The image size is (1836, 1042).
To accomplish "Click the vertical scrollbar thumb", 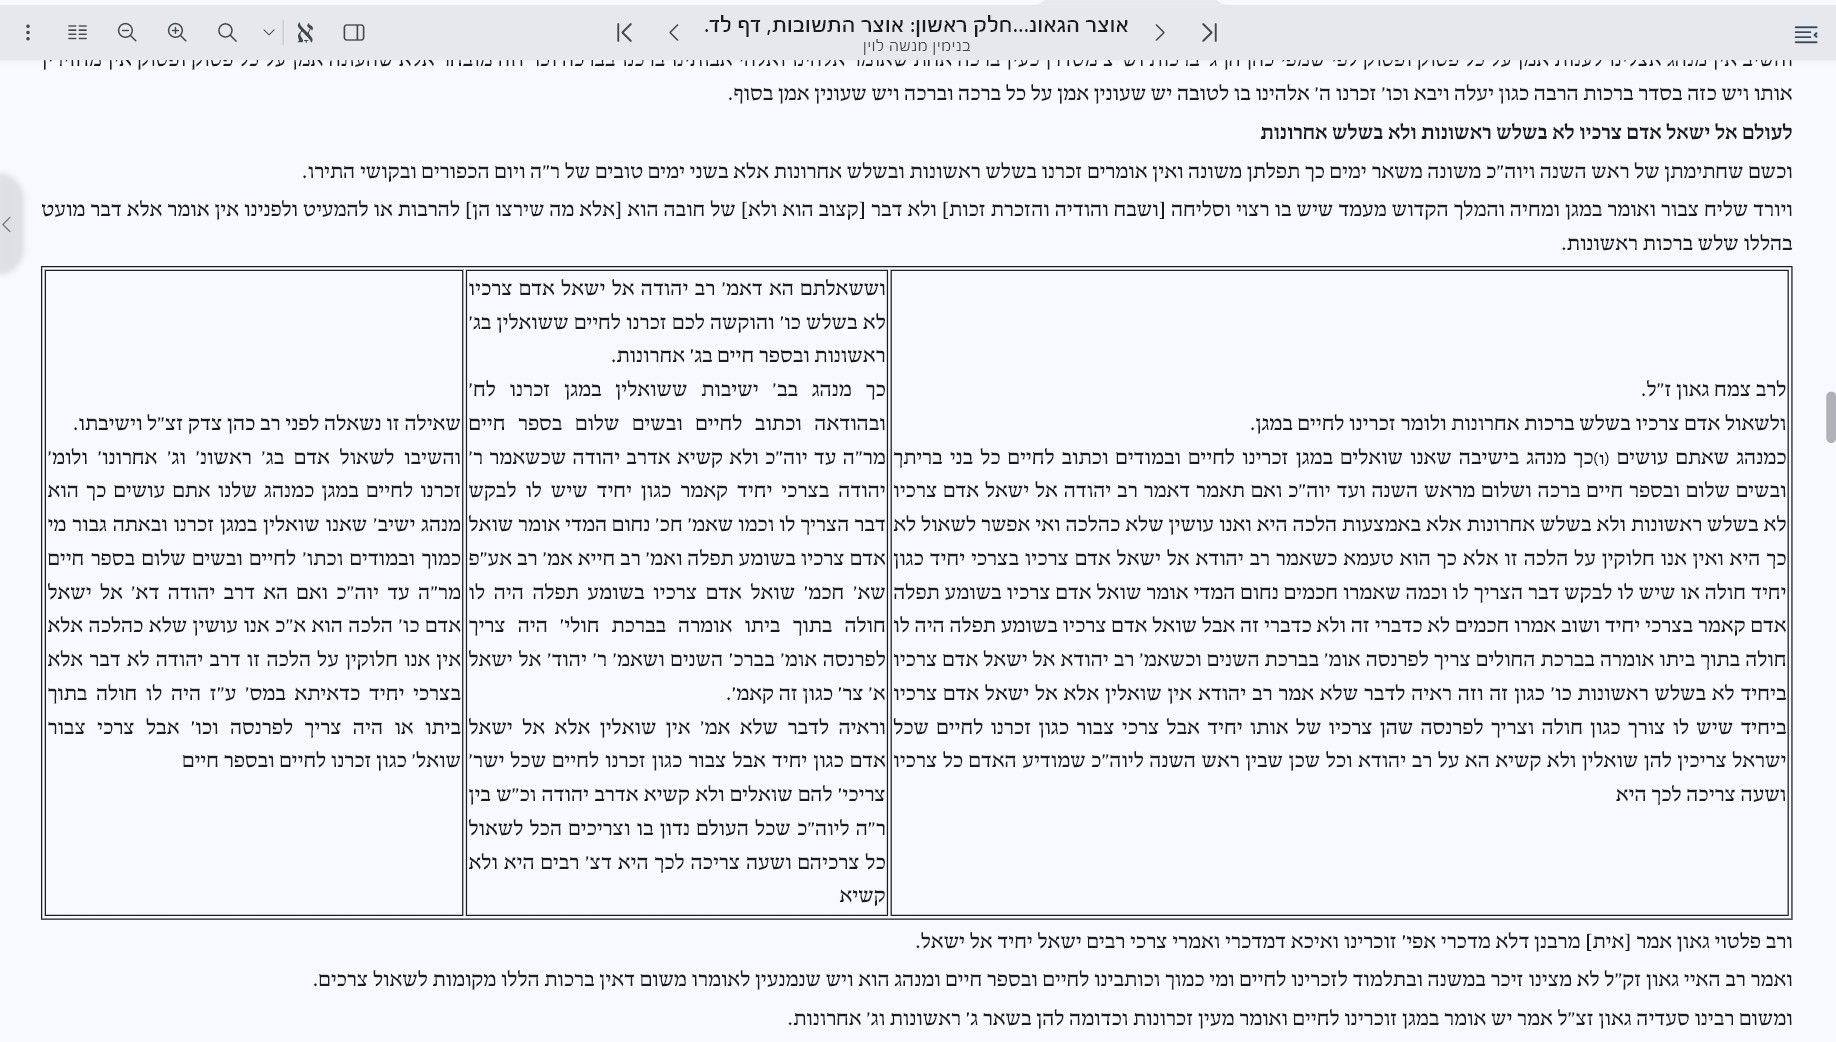I will [x=1830, y=417].
